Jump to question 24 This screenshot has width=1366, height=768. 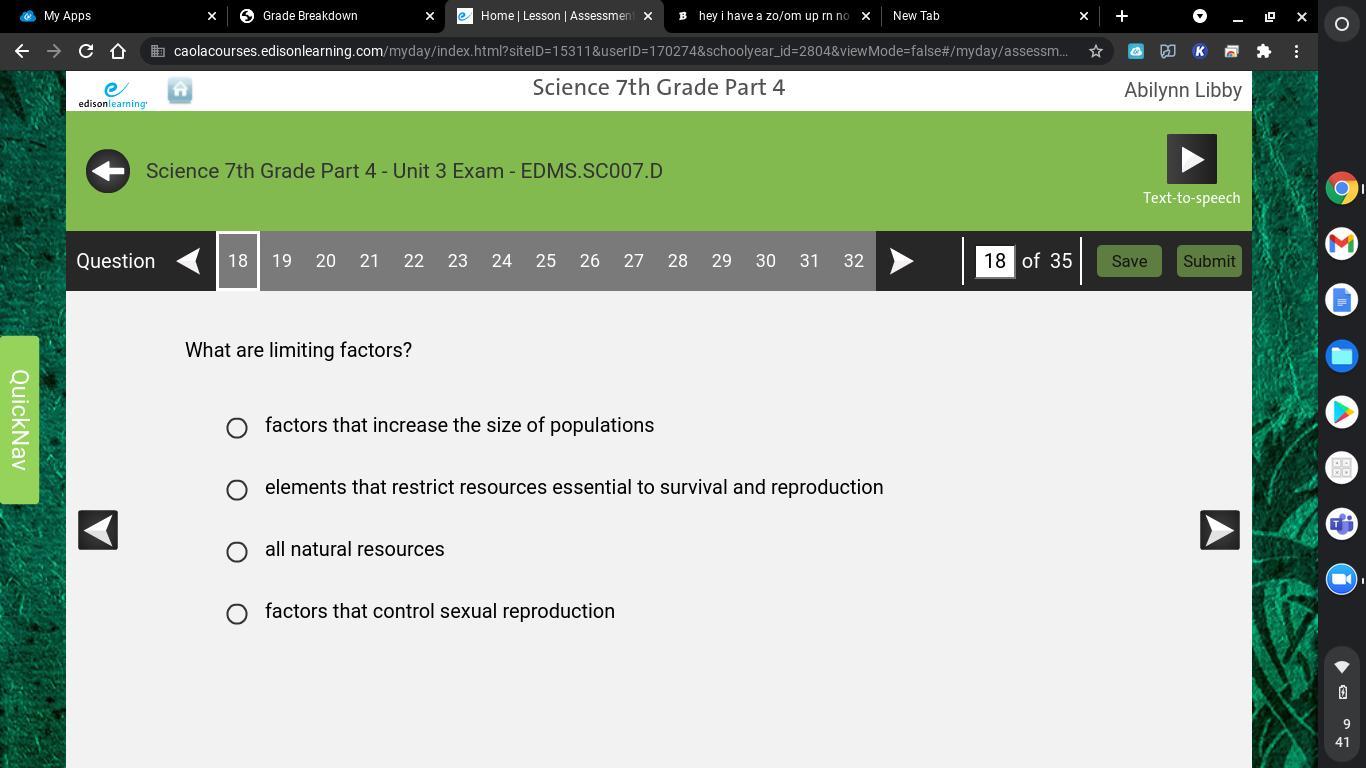(x=502, y=261)
